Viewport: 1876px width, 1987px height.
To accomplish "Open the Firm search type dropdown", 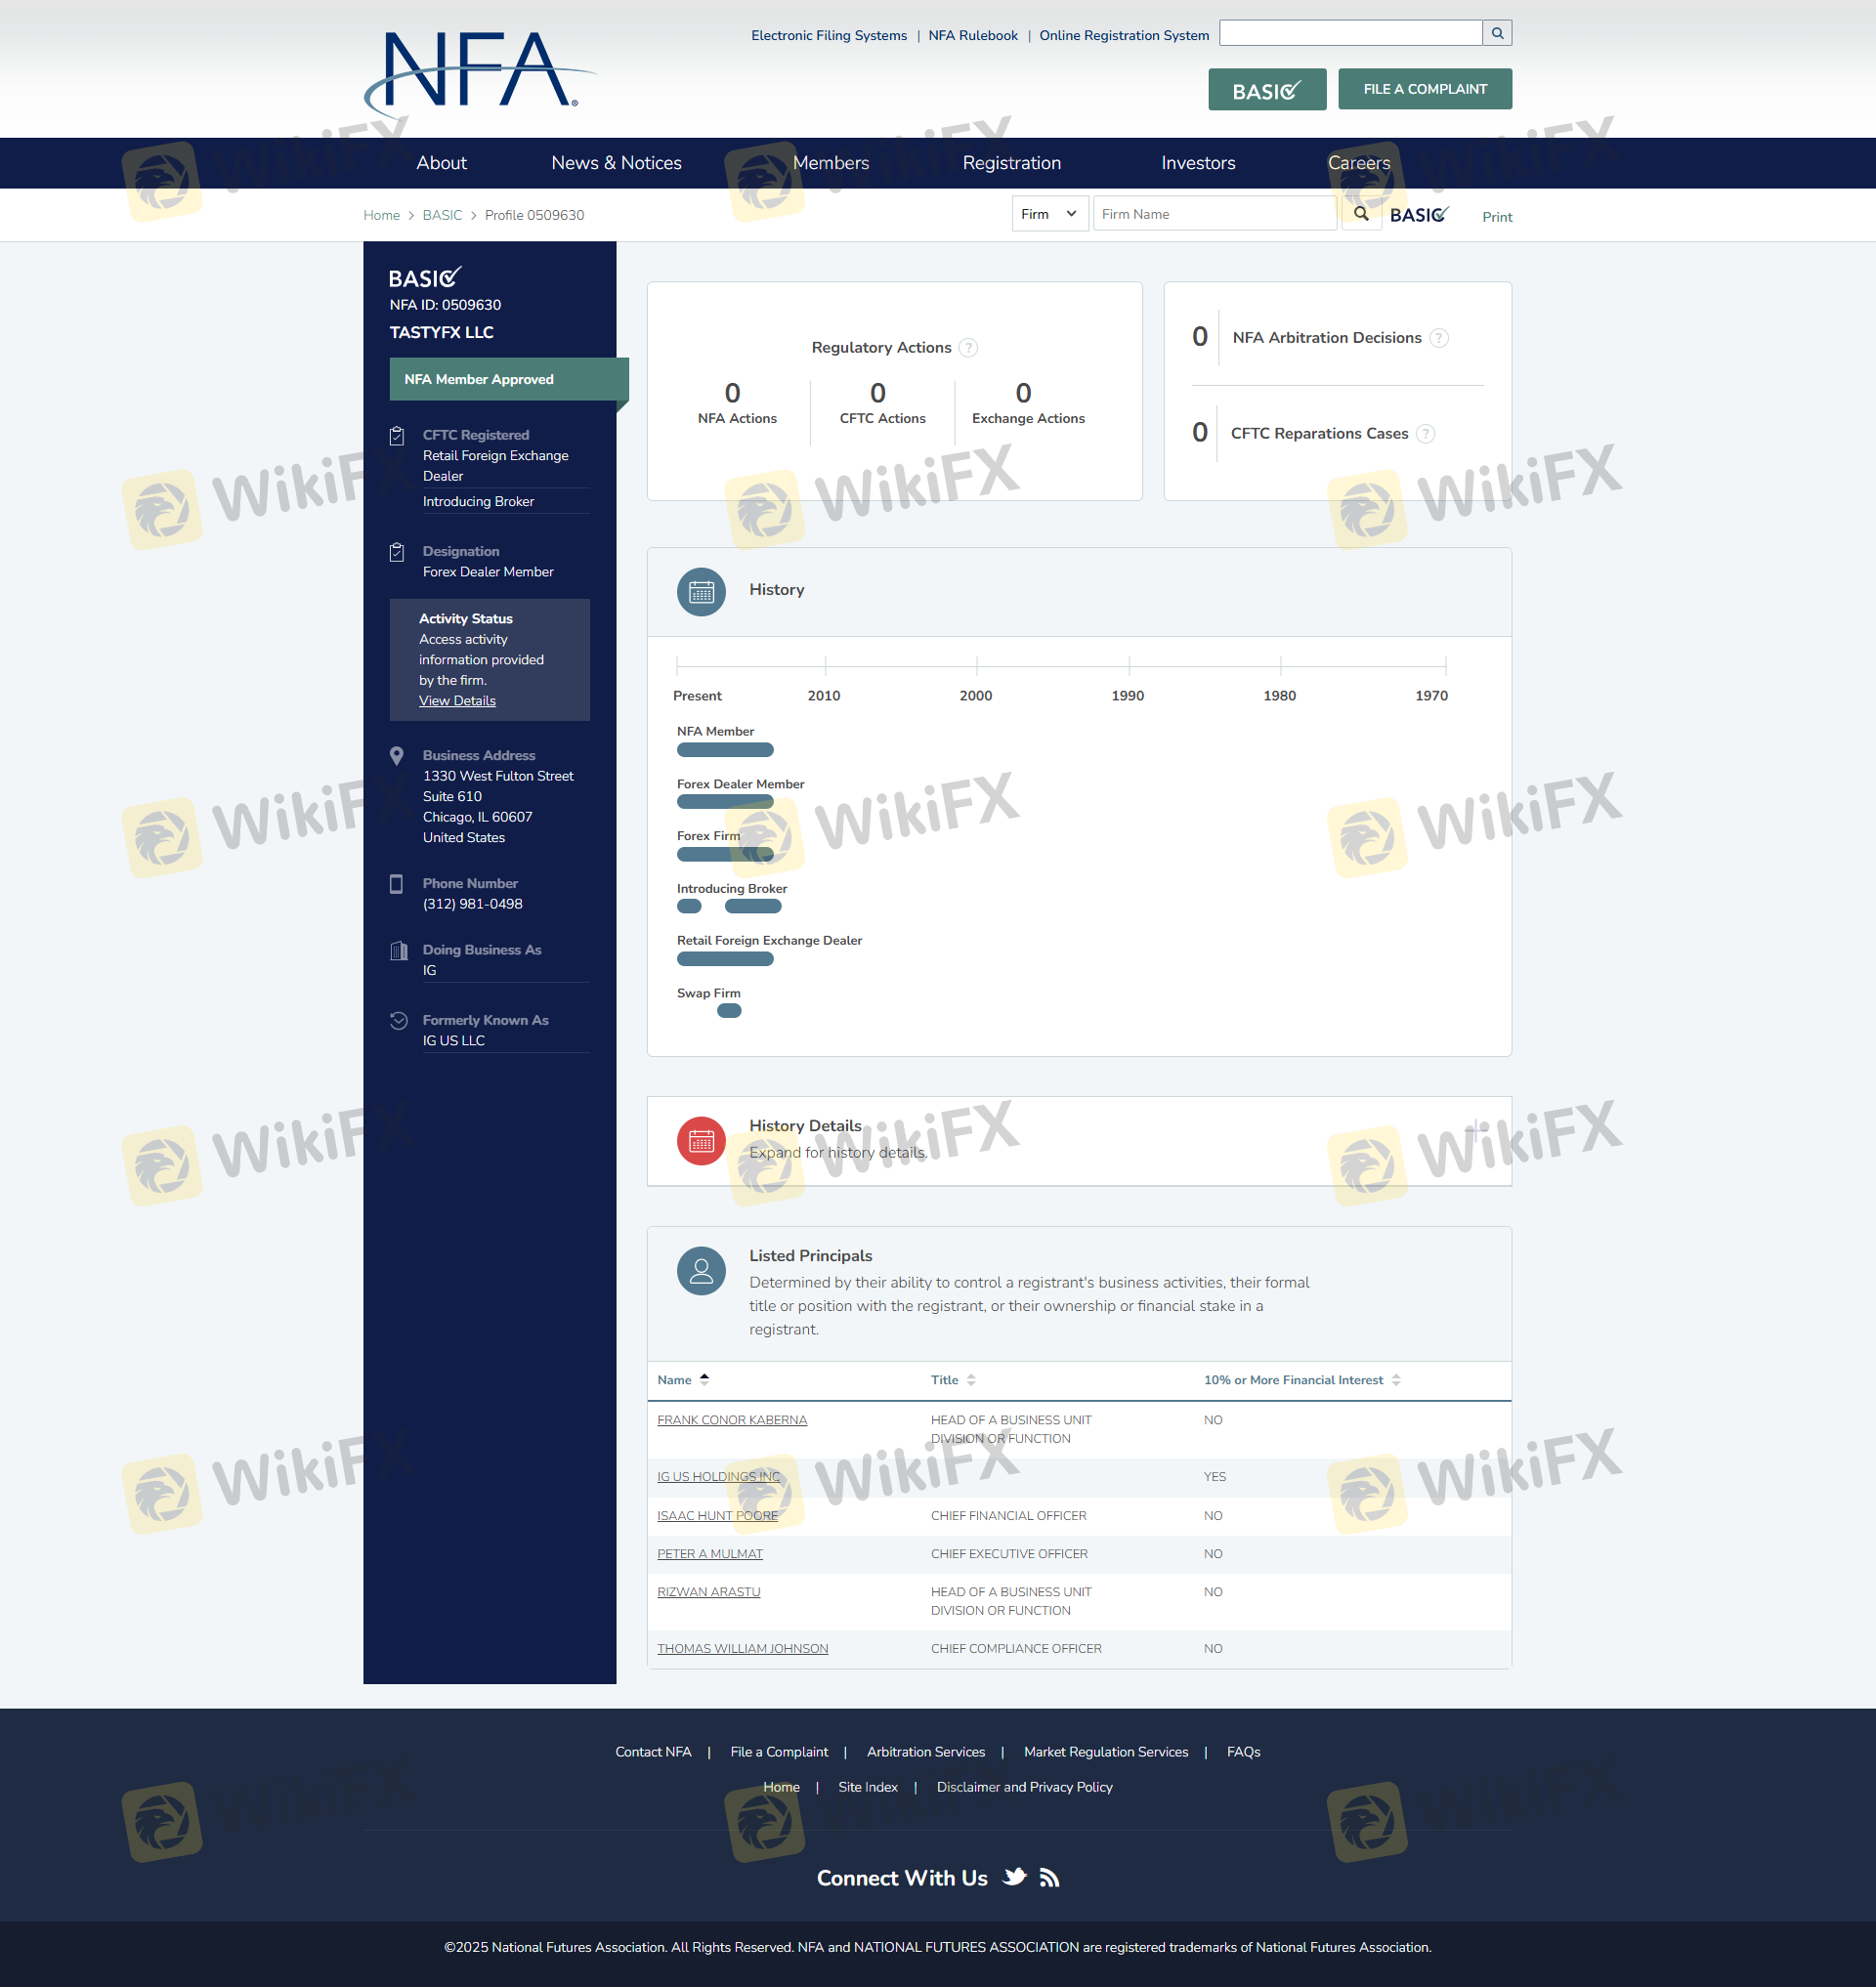I will tap(1049, 214).
